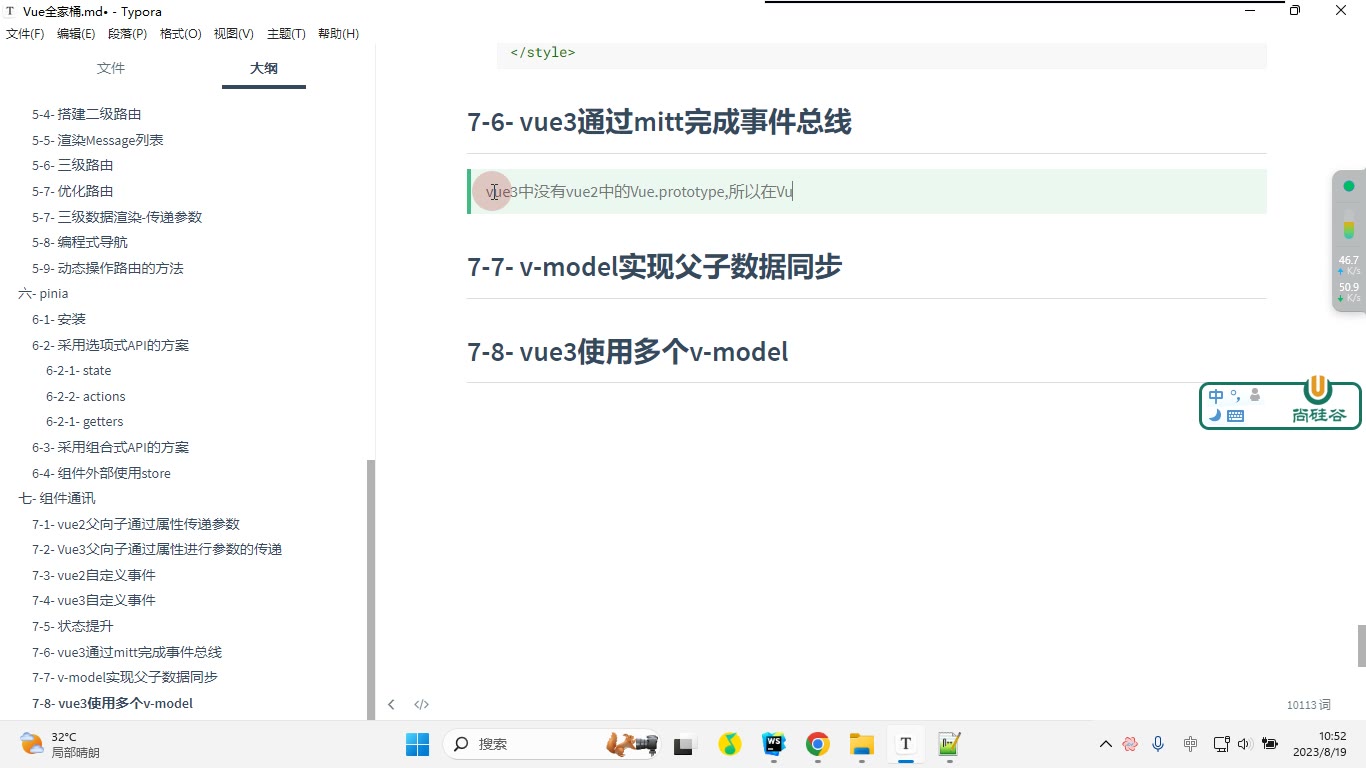
Task: Toggle the moon half-width icon on IME bar
Action: [x=1215, y=416]
